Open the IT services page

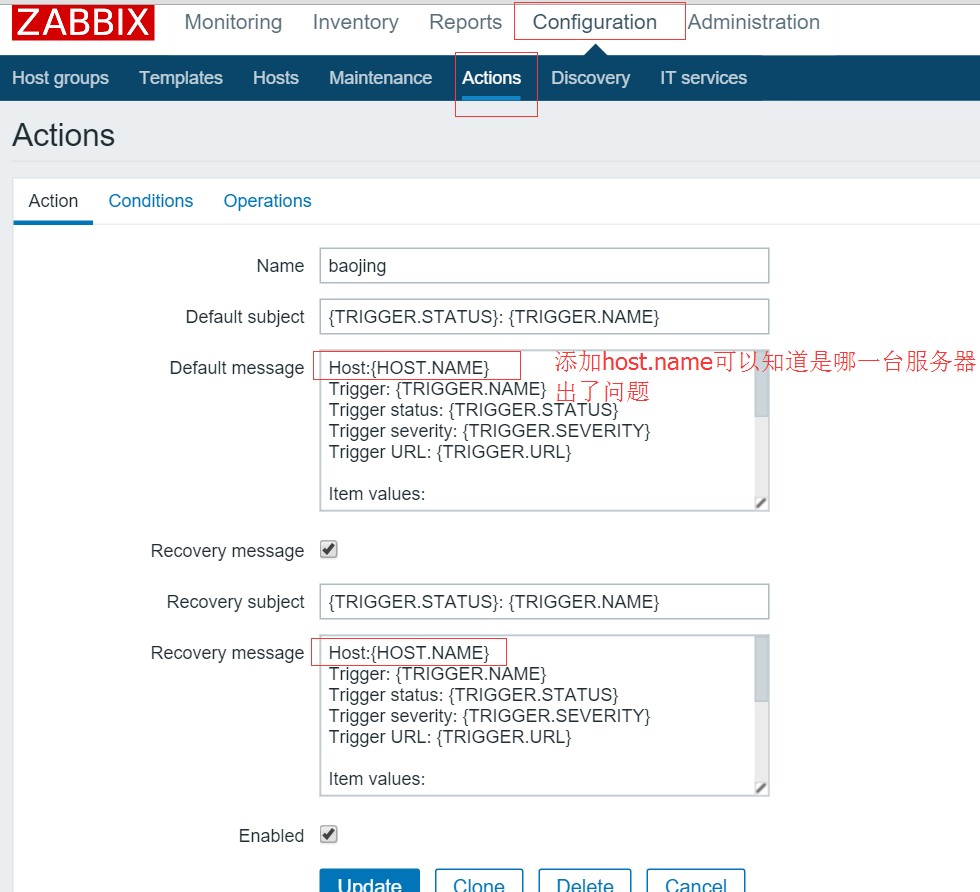tap(703, 77)
